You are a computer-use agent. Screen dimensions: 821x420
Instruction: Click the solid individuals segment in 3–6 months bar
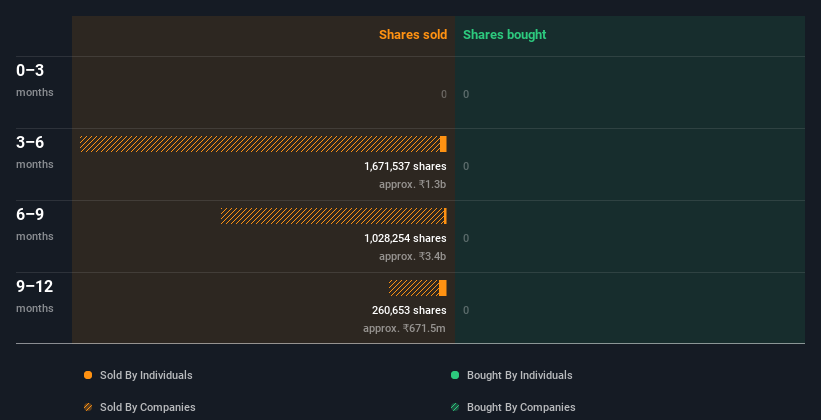coord(443,144)
